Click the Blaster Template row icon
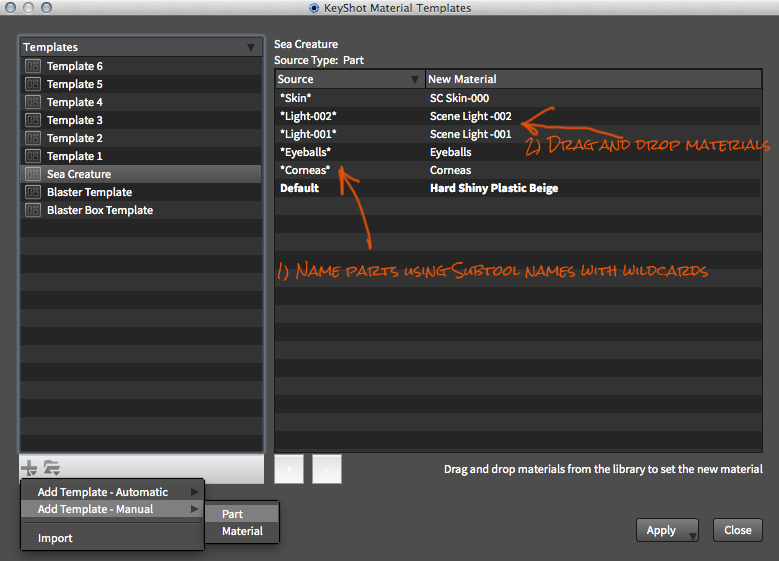The height and width of the screenshot is (561, 779). pos(33,192)
